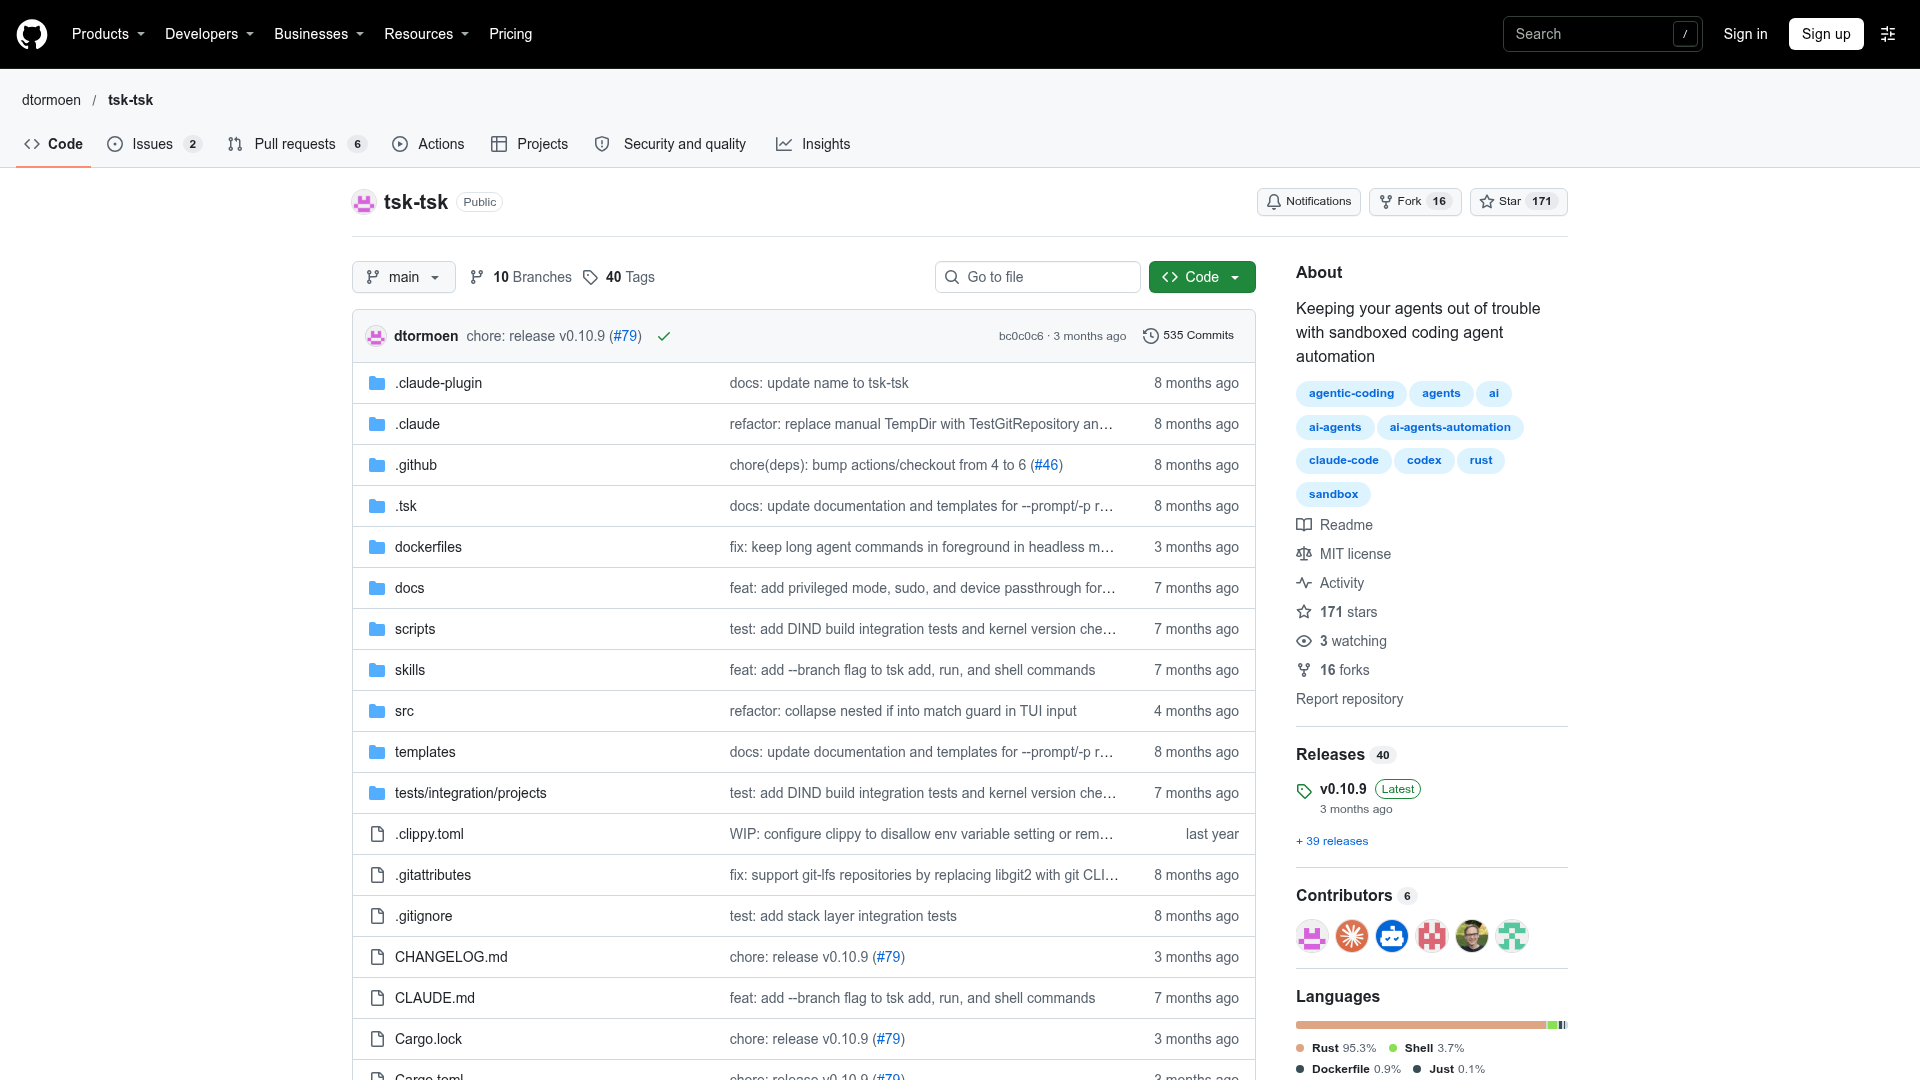Screen dimensions: 1920x1080
Task: Click the Languages bar Rust segment
Action: (x=1421, y=1025)
